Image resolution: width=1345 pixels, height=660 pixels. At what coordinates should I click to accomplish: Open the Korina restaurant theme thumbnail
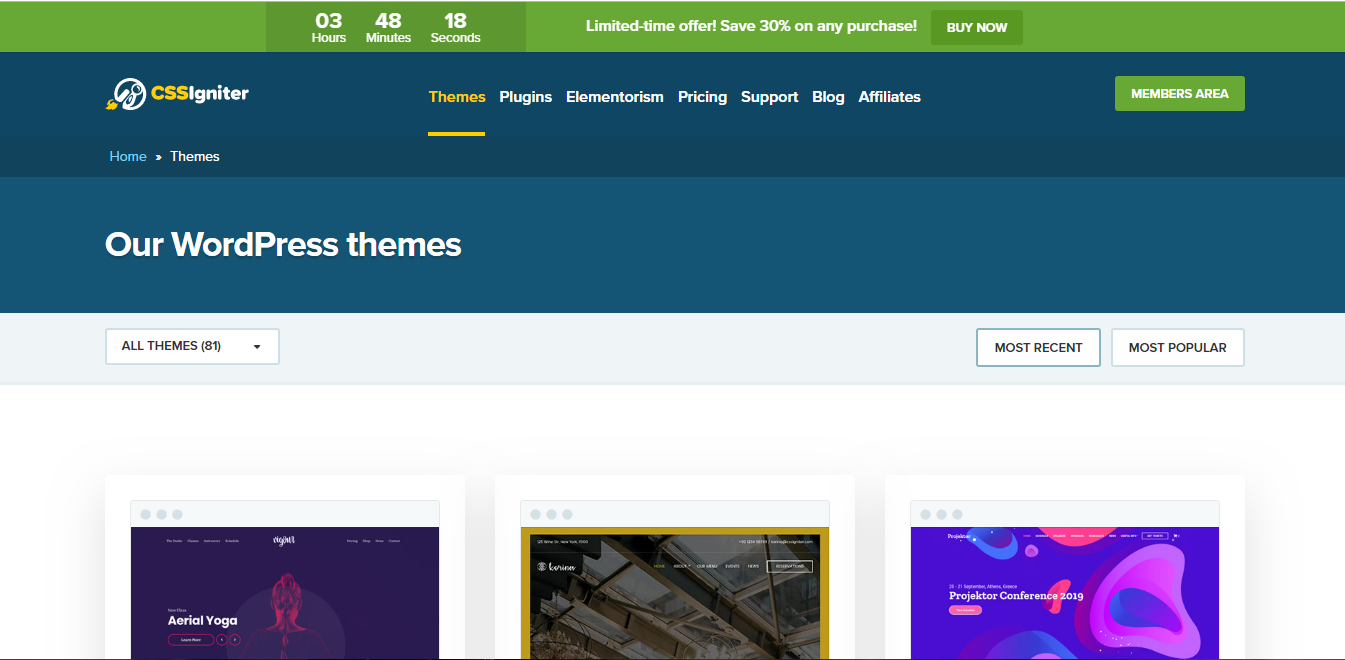tap(675, 592)
